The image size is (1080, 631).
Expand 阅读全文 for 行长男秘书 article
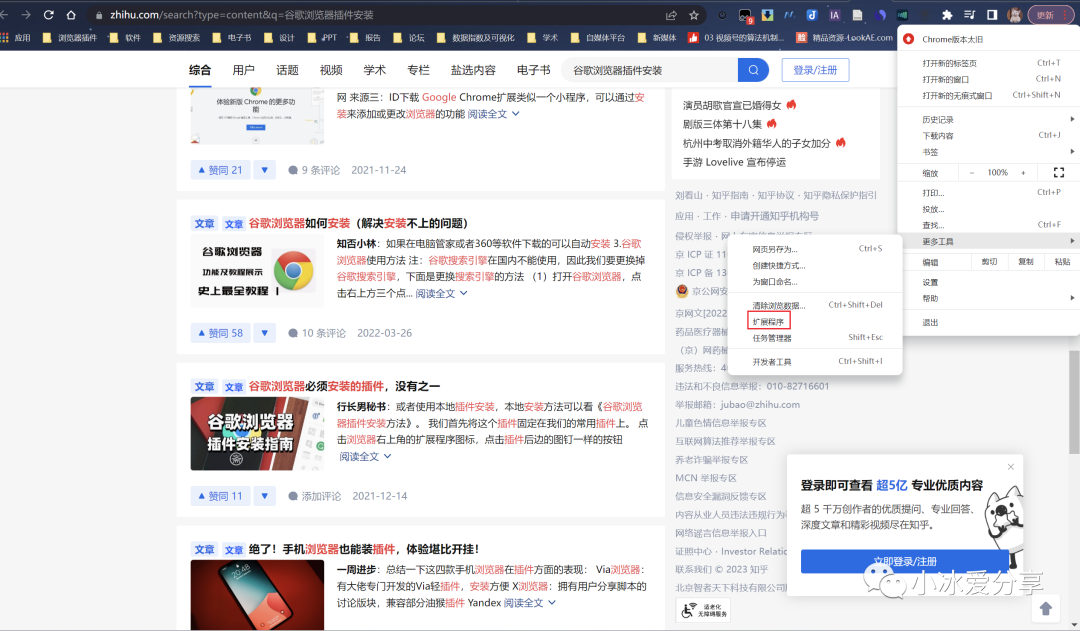365,457
